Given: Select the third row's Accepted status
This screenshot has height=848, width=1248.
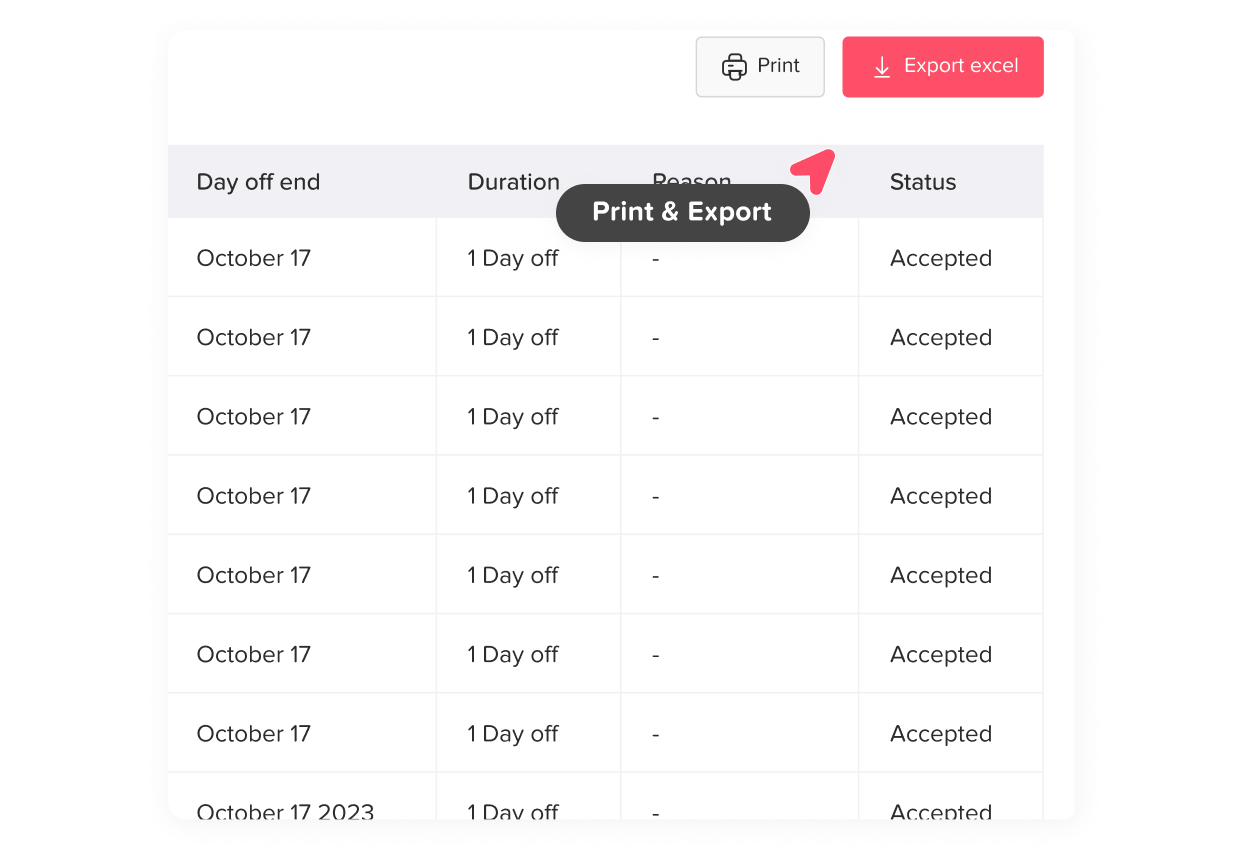Looking at the screenshot, I should click(x=941, y=416).
